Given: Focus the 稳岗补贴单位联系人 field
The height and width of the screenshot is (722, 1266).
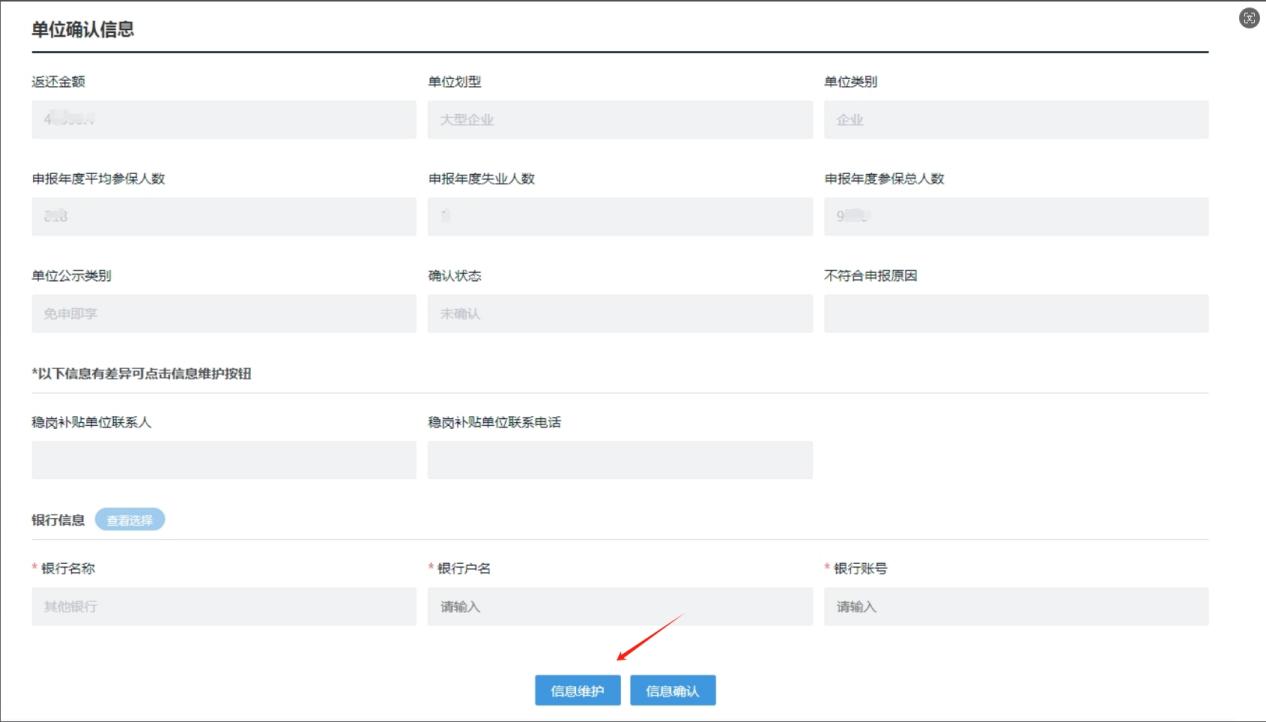Looking at the screenshot, I should tap(223, 460).
